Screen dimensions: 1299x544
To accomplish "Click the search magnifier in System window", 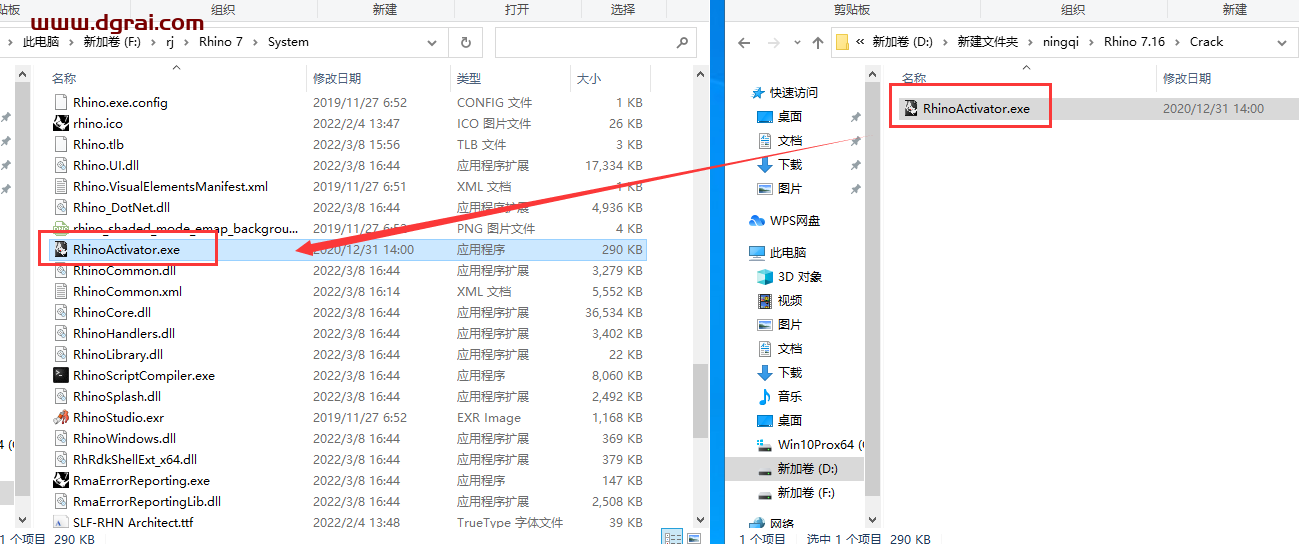I will point(682,42).
